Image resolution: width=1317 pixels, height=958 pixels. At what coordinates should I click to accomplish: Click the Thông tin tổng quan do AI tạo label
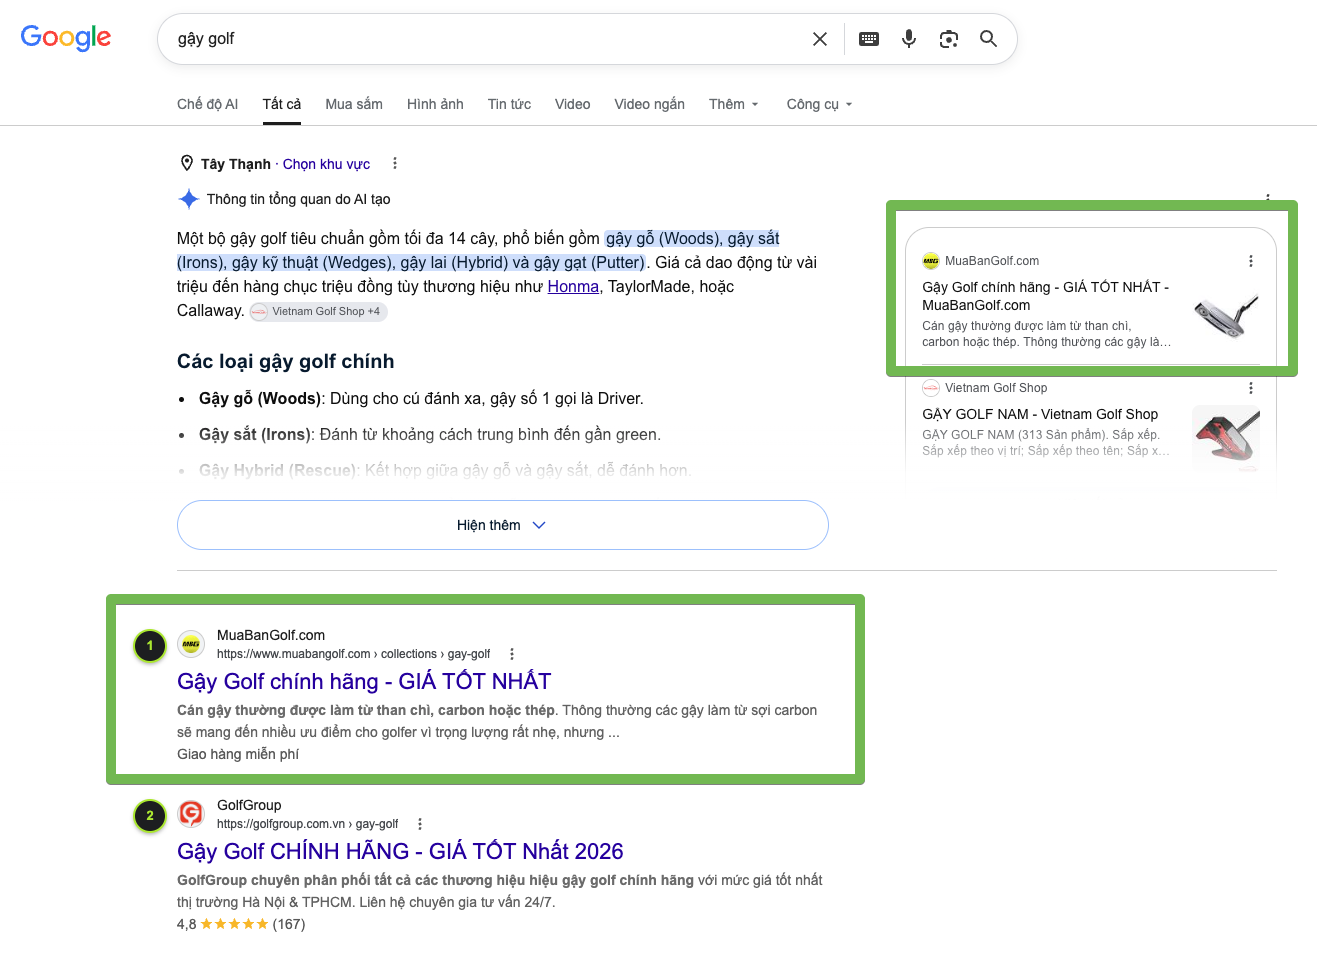298,199
